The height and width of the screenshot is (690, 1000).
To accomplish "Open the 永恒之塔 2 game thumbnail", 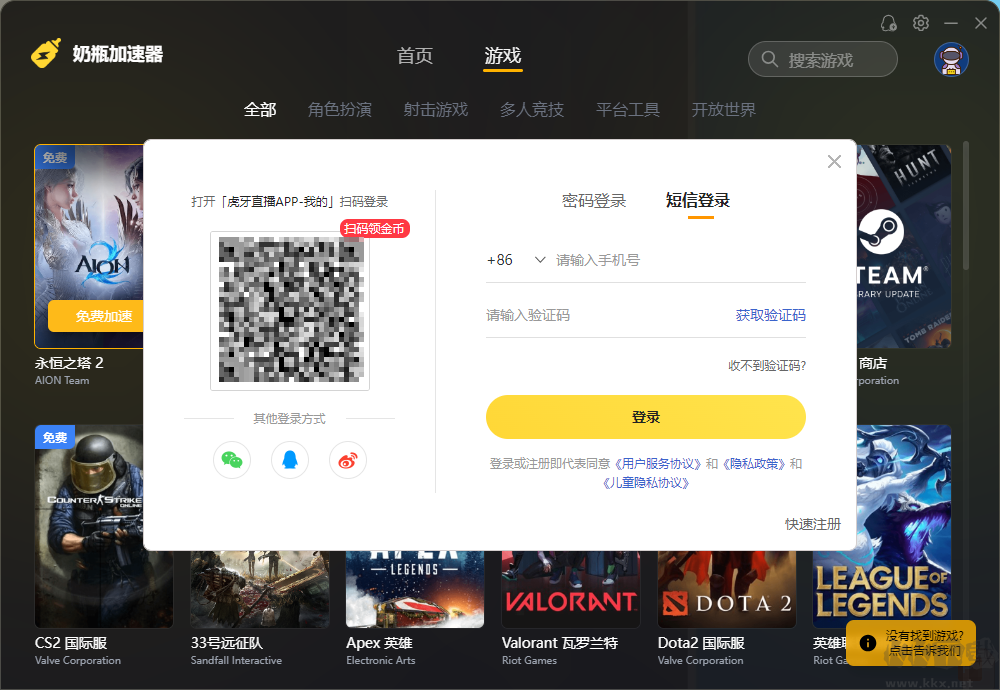I will click(89, 246).
